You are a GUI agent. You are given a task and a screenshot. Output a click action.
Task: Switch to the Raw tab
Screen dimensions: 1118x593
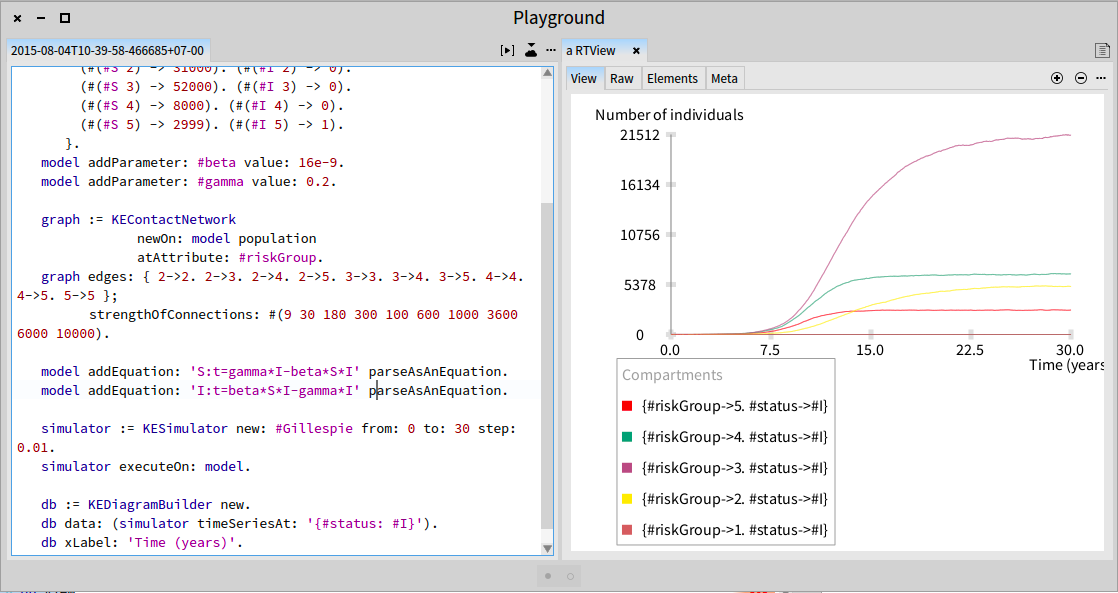click(x=622, y=78)
